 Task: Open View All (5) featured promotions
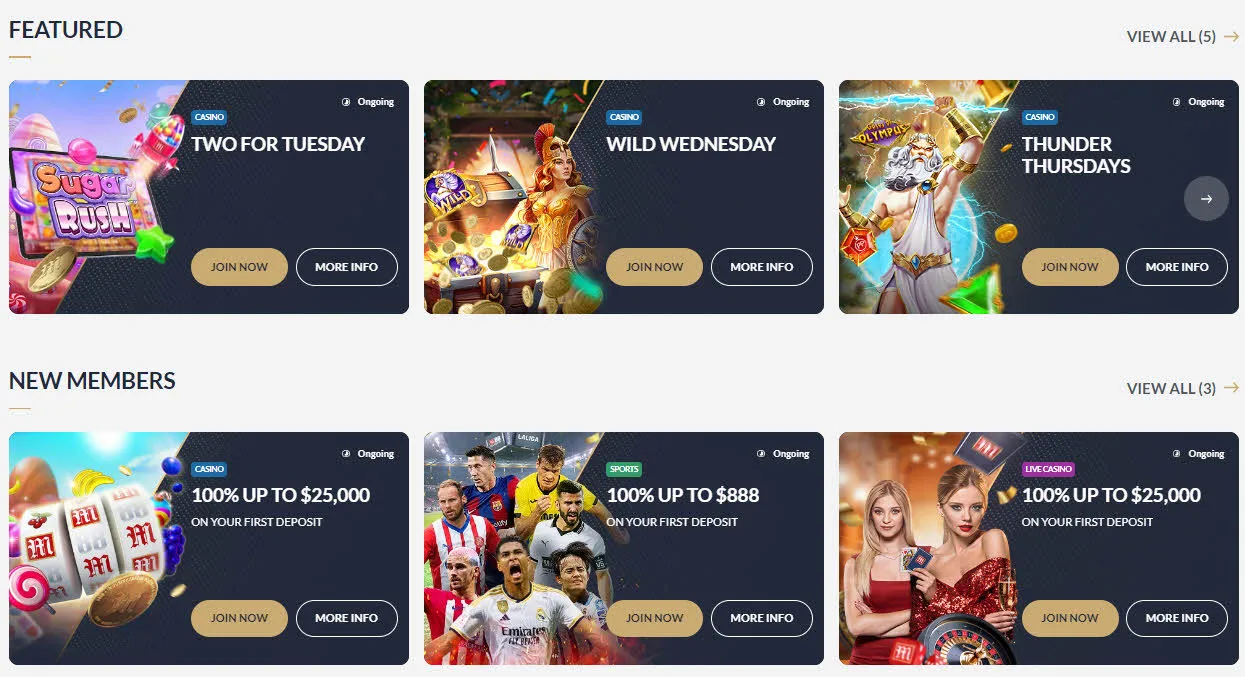[1171, 36]
